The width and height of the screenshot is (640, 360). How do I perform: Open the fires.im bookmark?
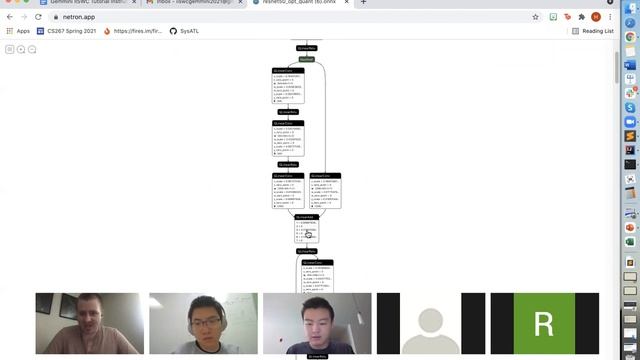click(x=133, y=31)
